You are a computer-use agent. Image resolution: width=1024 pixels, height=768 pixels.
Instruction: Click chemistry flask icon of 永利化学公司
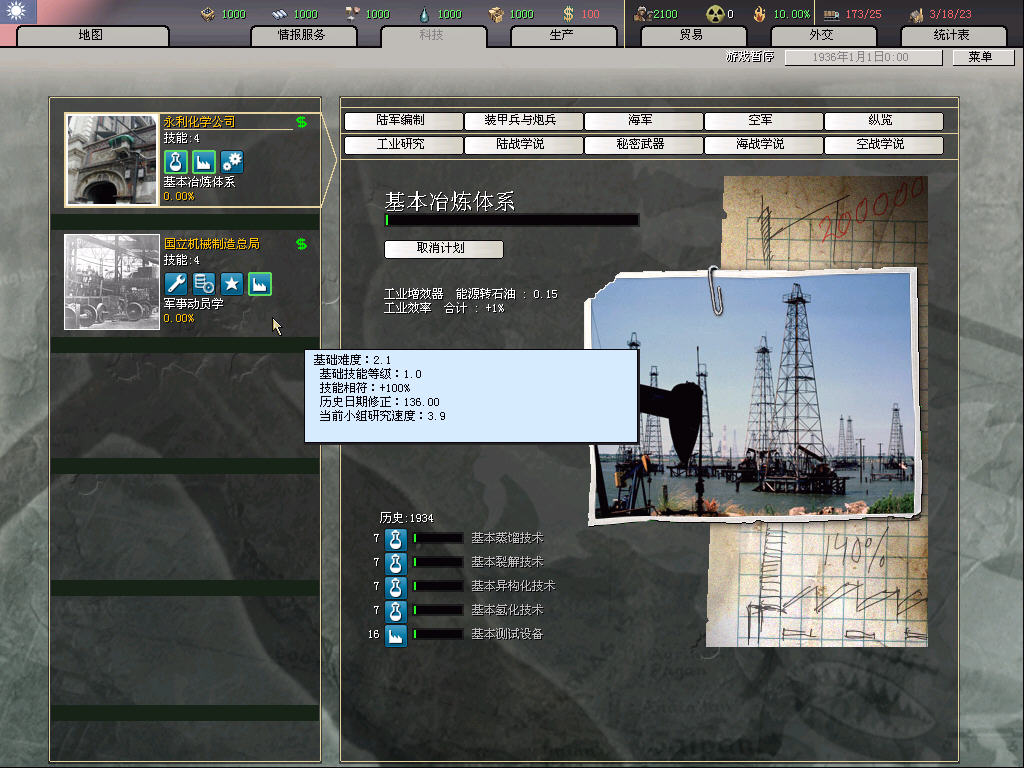coord(176,162)
